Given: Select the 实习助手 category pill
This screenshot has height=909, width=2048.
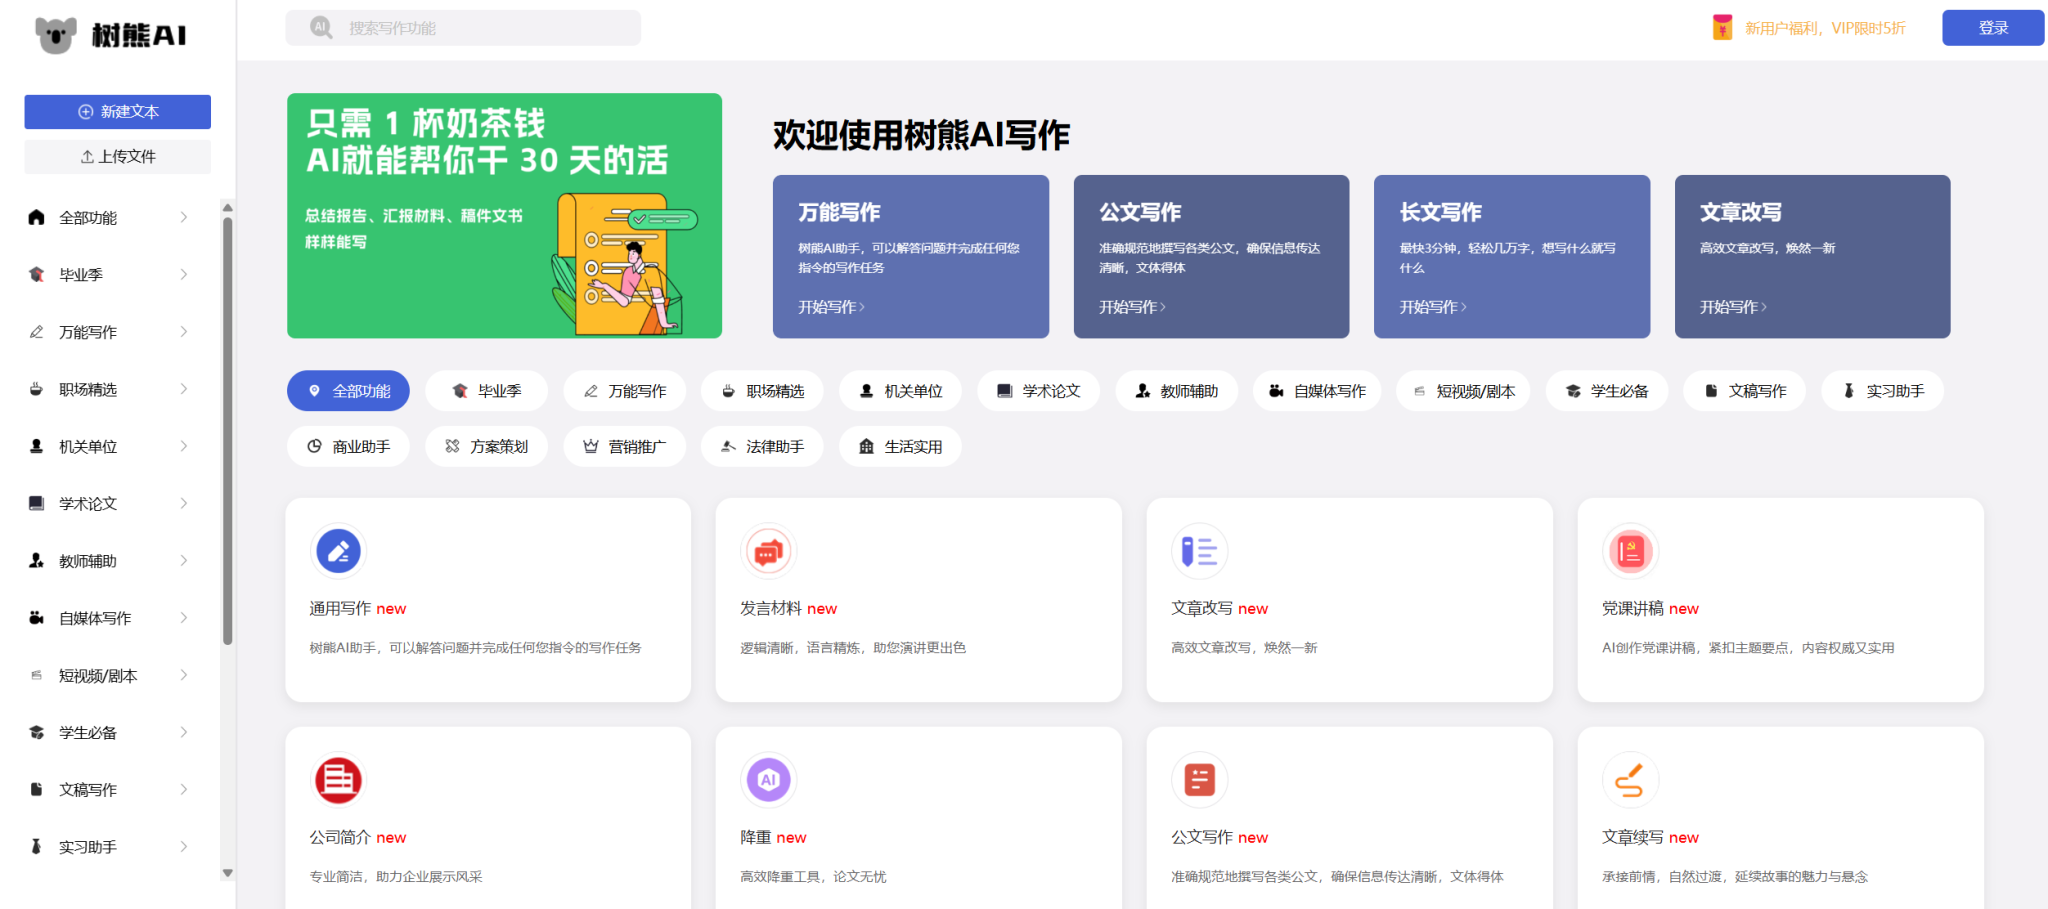Looking at the screenshot, I should tap(1883, 391).
